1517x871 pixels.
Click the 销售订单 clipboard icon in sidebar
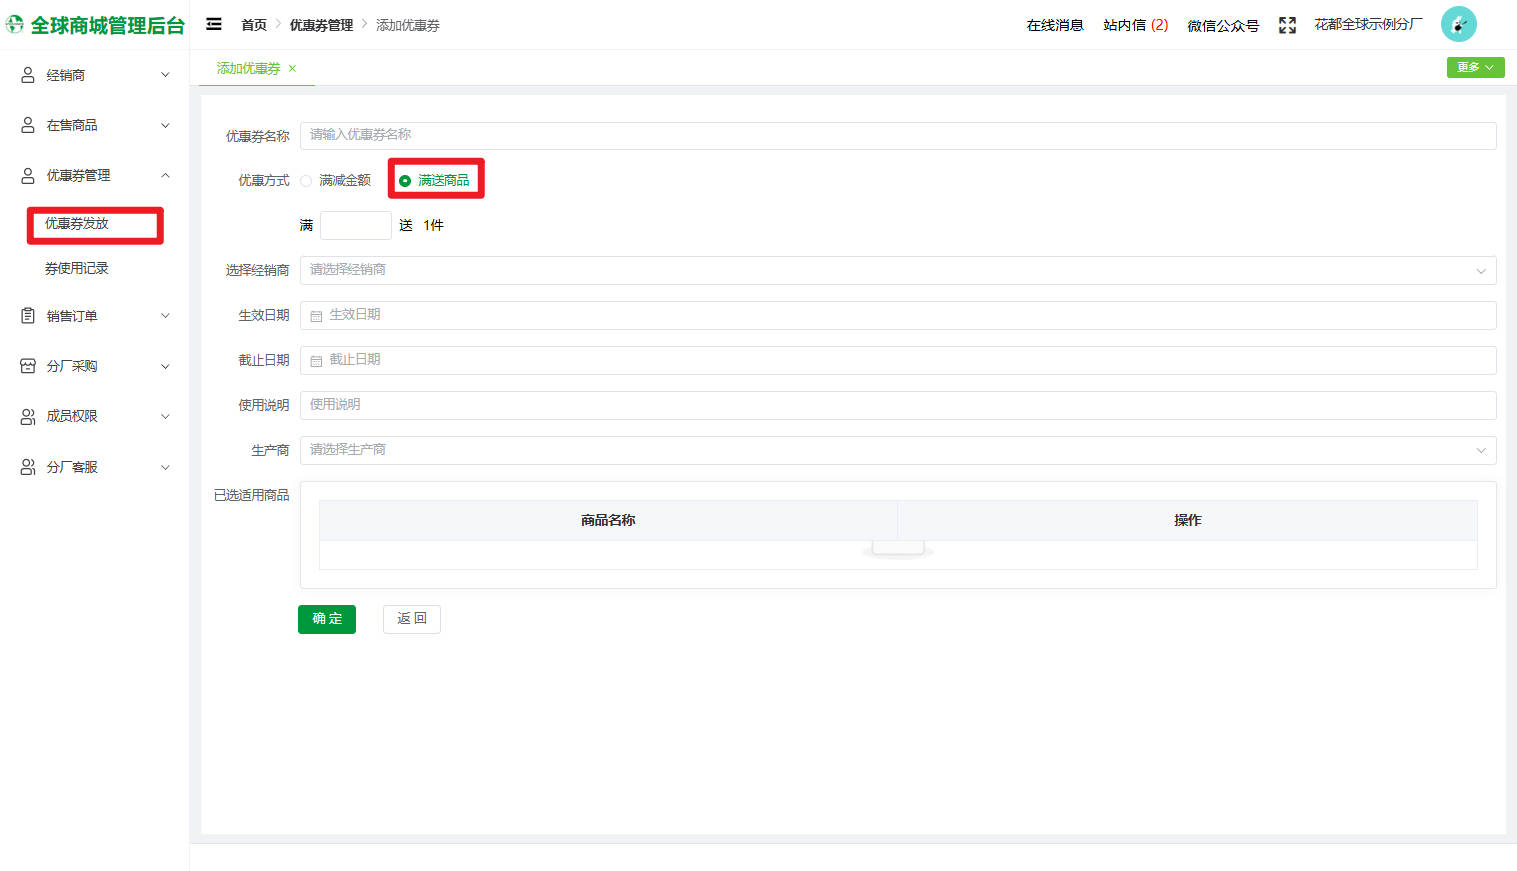click(x=28, y=316)
